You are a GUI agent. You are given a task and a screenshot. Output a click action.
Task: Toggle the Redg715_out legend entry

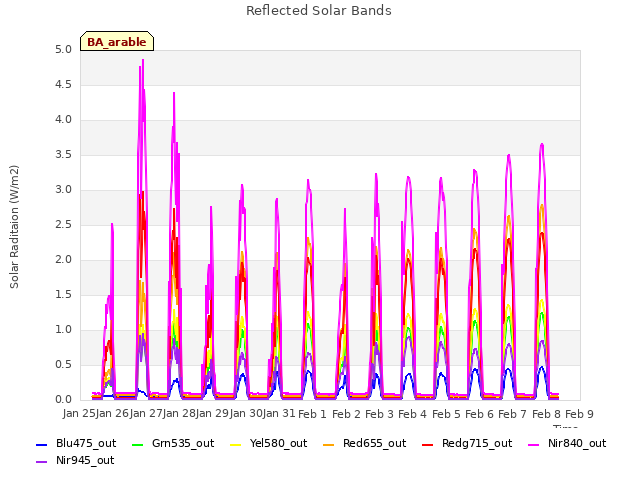[x=467, y=444]
